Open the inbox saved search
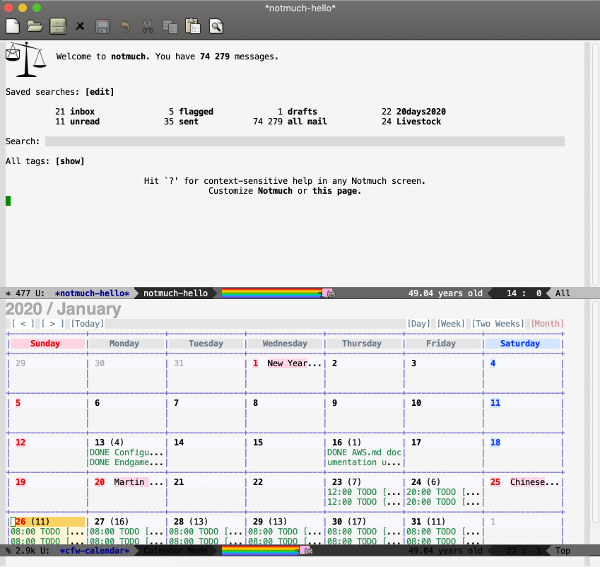The height and width of the screenshot is (567, 600). (x=82, y=112)
